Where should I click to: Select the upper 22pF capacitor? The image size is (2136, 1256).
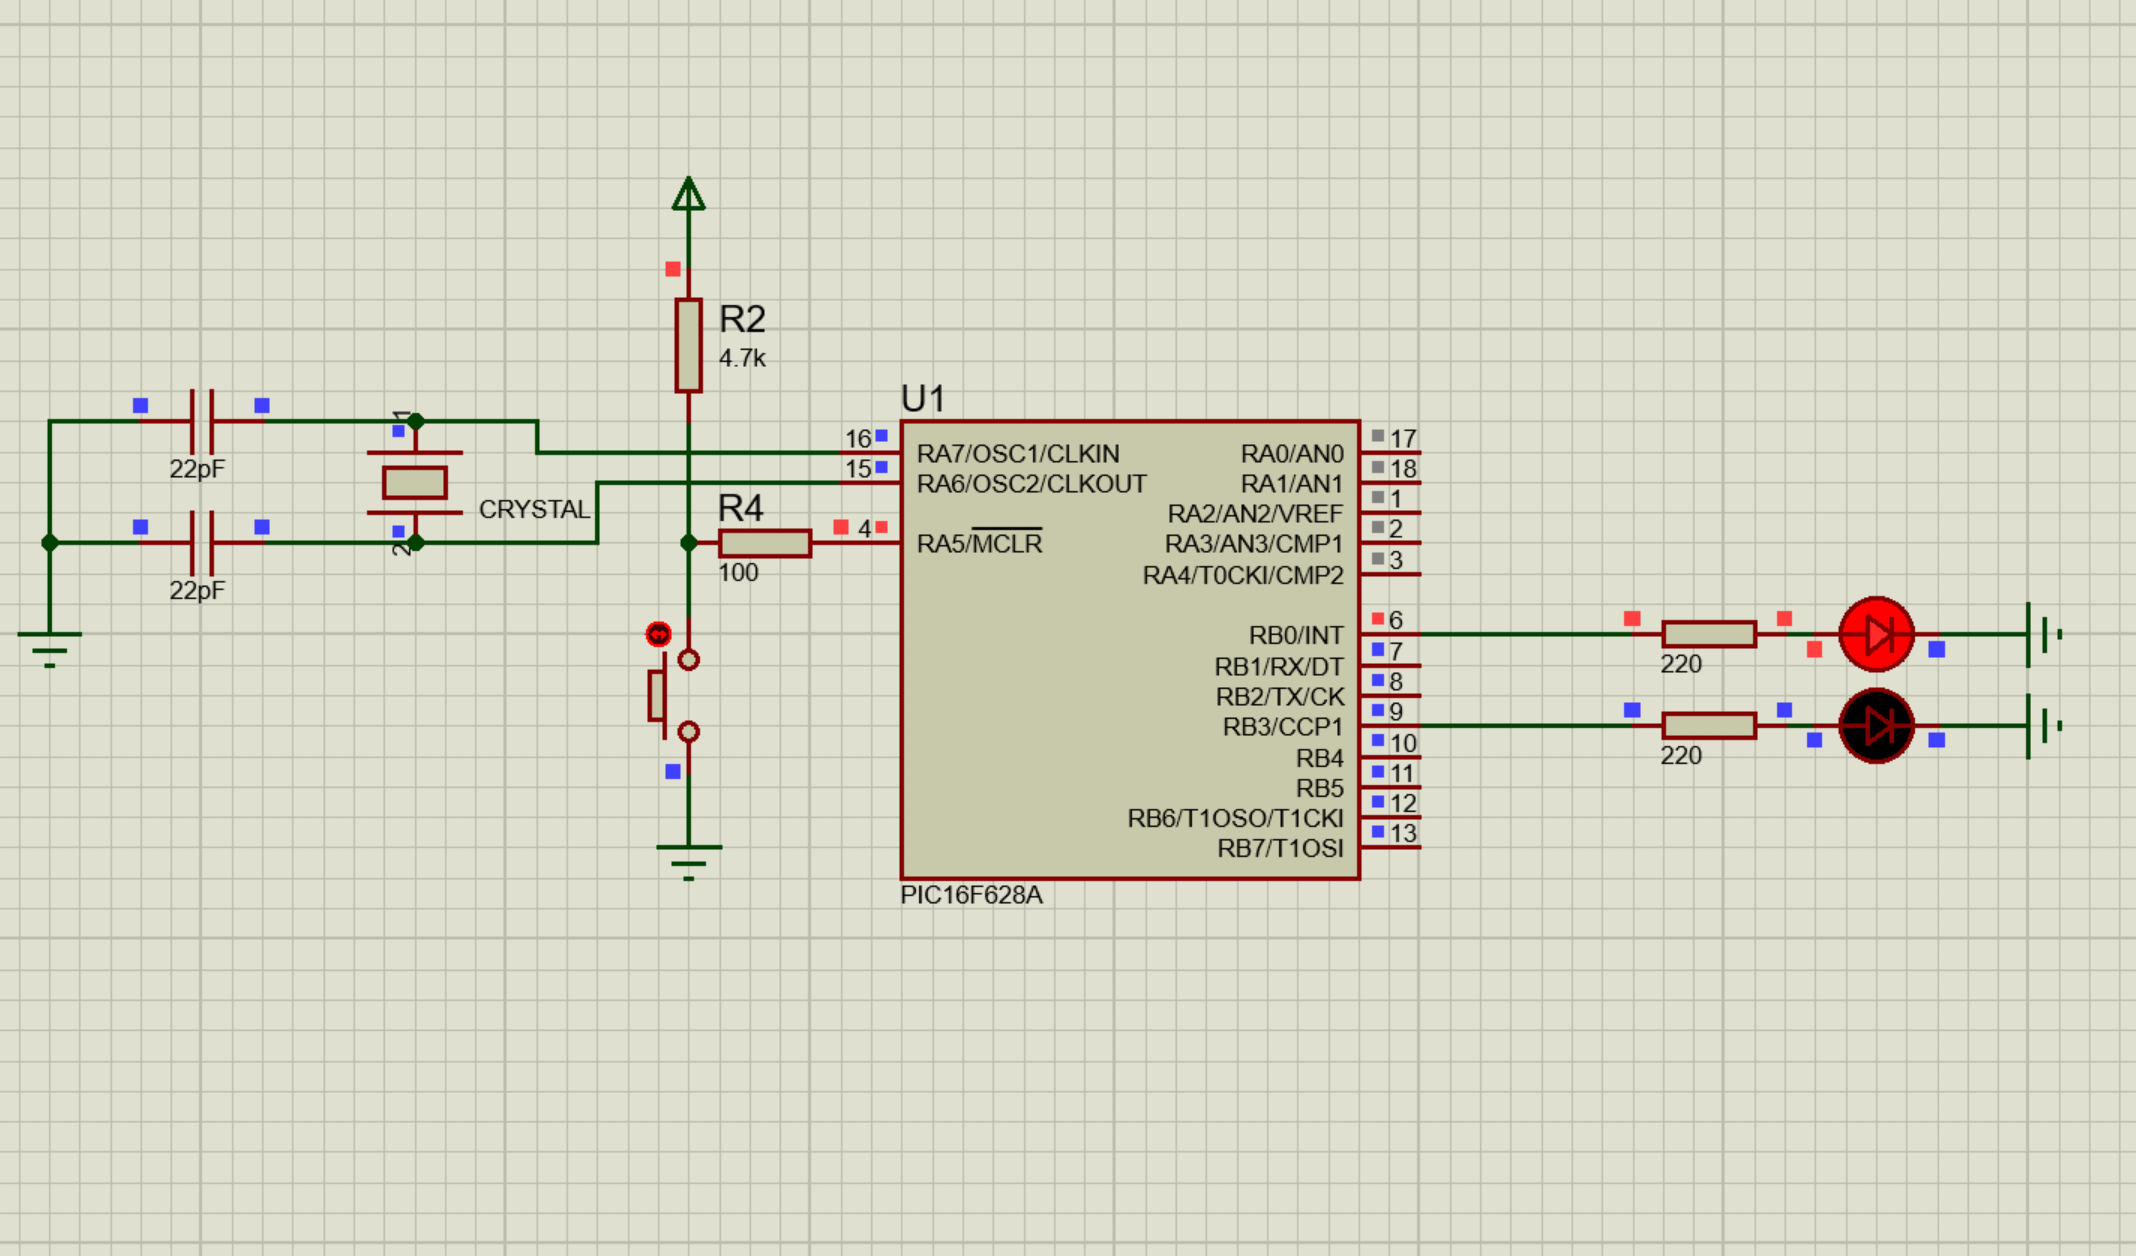tap(201, 421)
